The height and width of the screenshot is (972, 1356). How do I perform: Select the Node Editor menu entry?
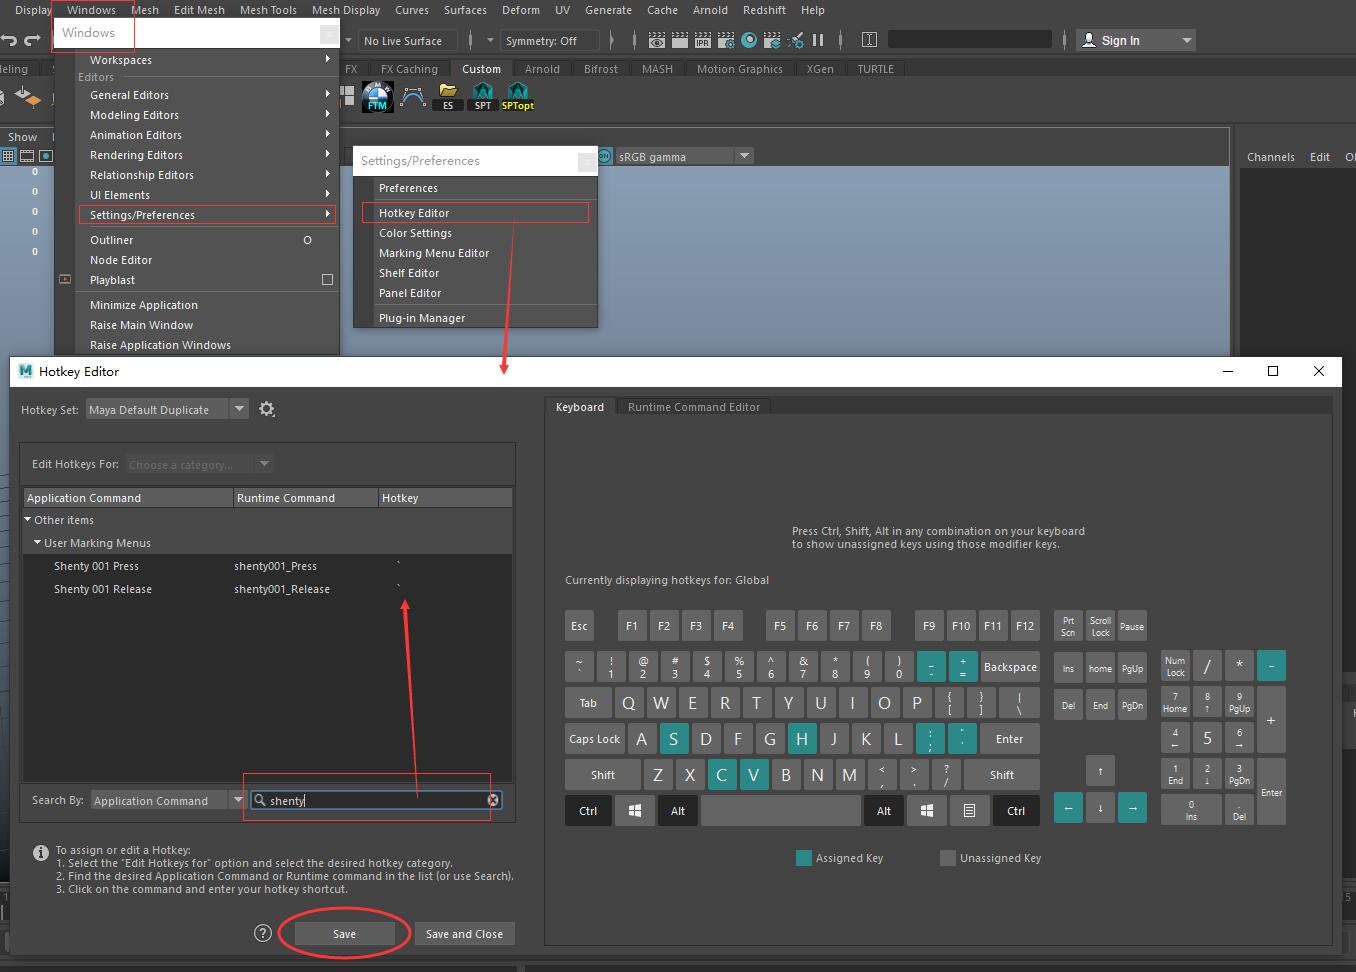(x=208, y=260)
